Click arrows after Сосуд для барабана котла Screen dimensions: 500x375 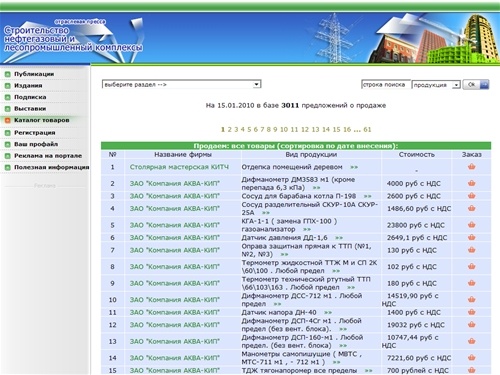click(367, 196)
